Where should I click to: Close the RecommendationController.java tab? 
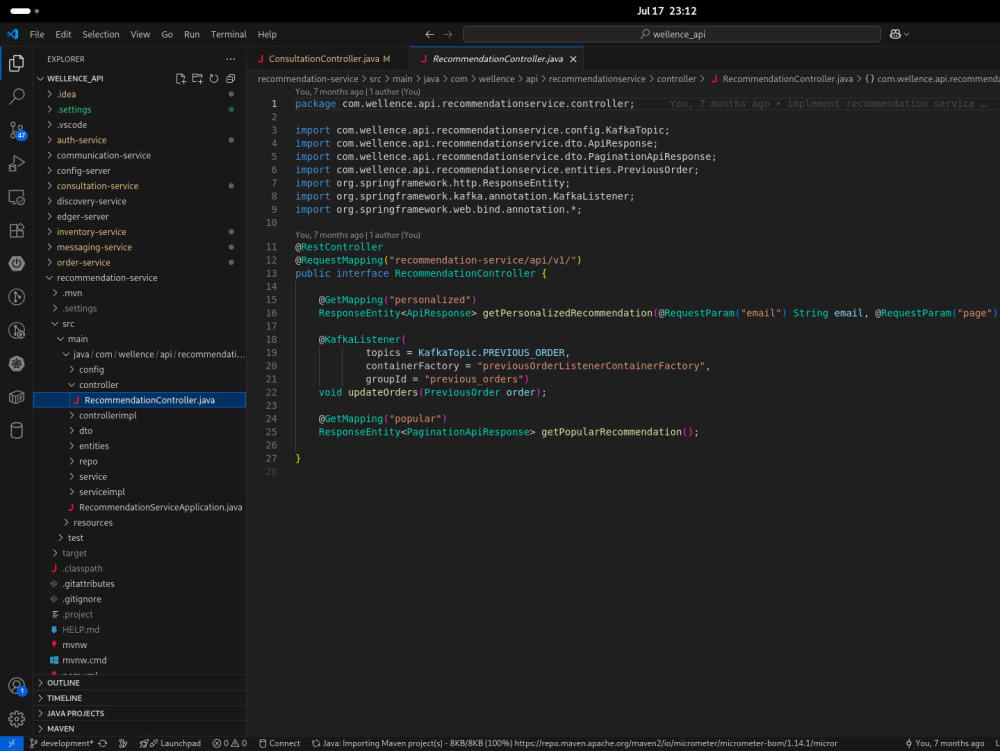(x=573, y=59)
